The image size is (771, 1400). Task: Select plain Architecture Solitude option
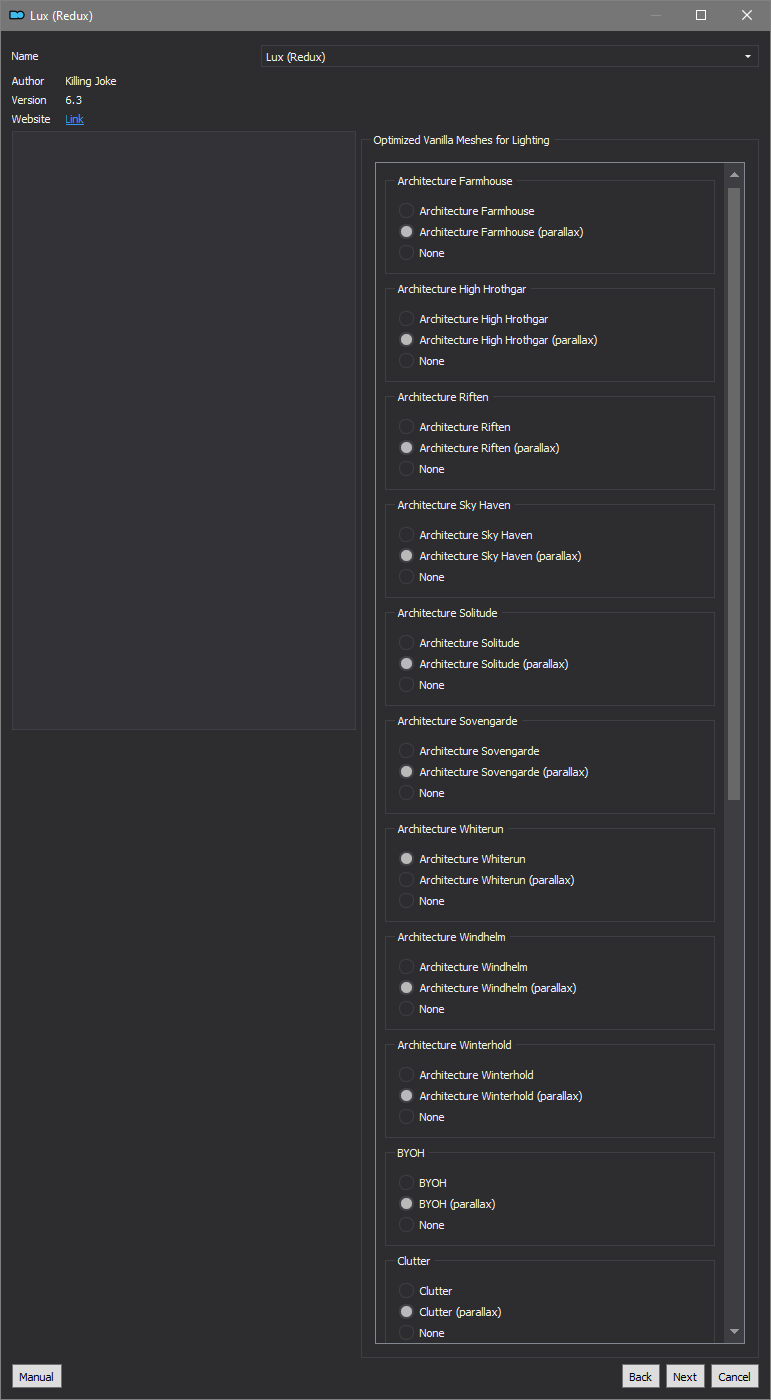[459, 643]
